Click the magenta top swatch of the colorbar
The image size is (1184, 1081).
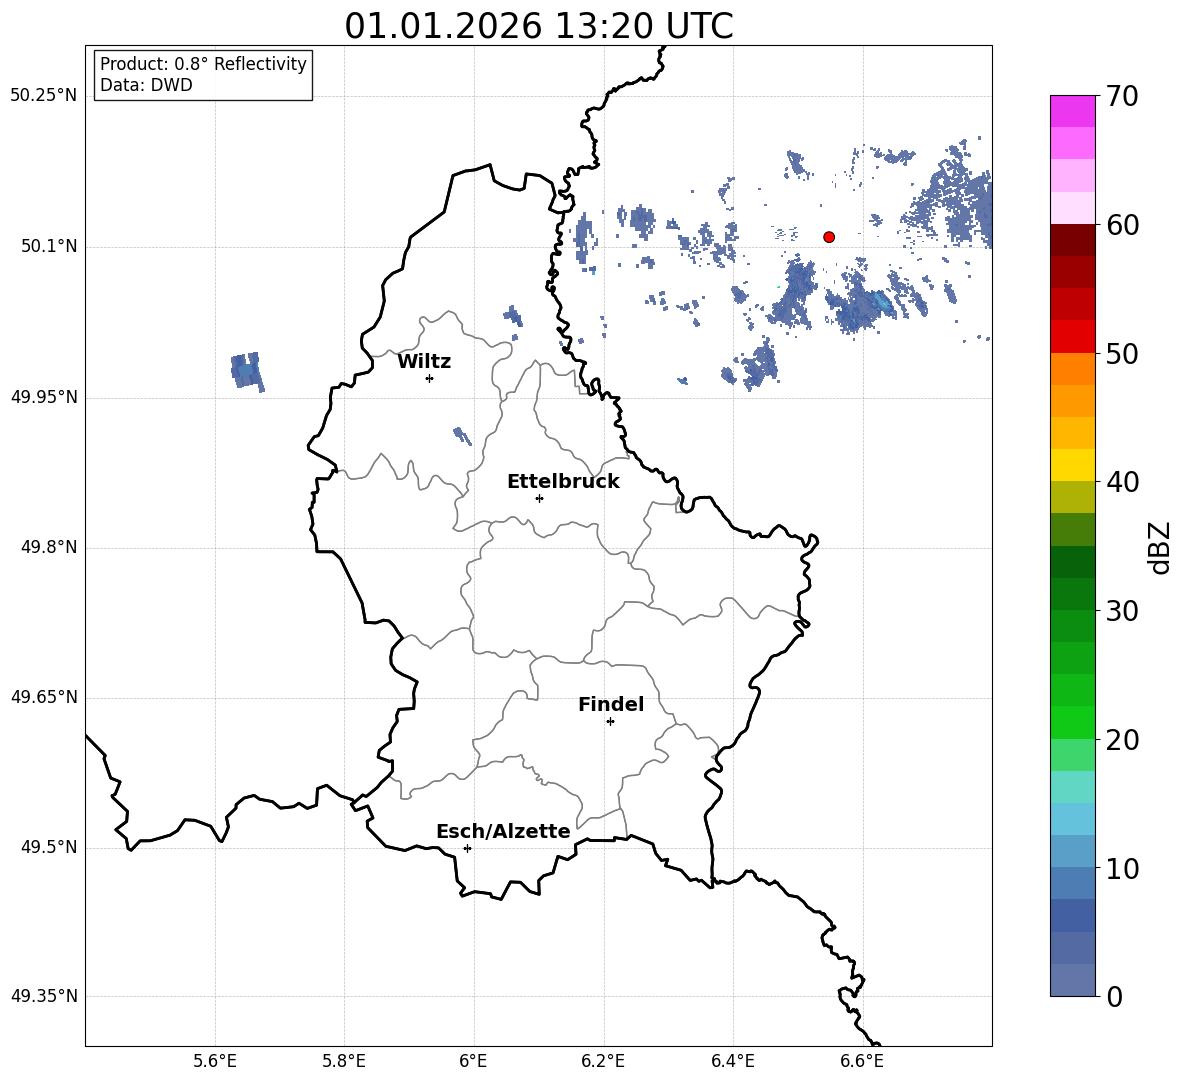(x=1072, y=111)
